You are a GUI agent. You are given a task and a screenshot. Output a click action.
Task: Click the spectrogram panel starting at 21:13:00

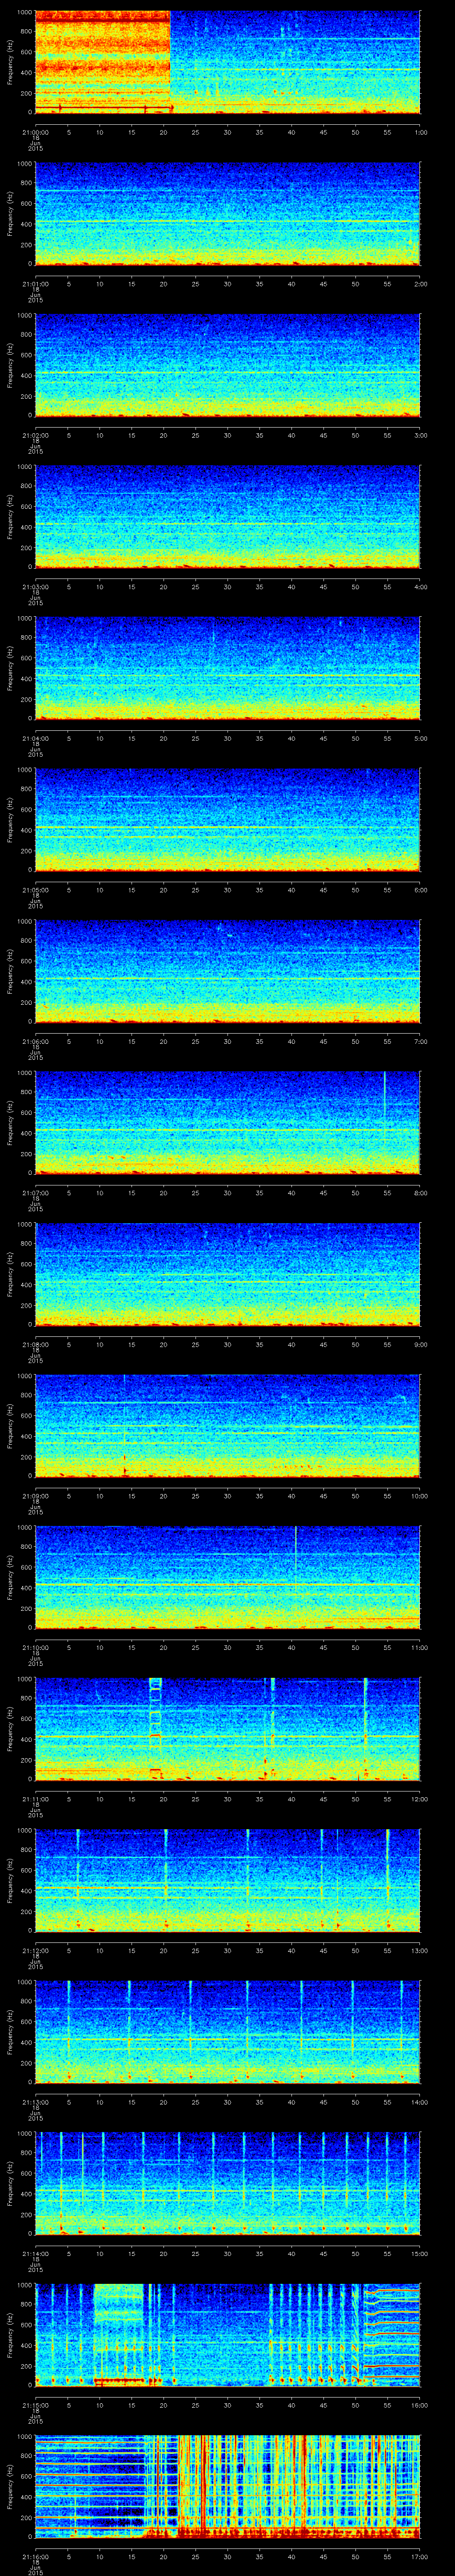tap(228, 2032)
